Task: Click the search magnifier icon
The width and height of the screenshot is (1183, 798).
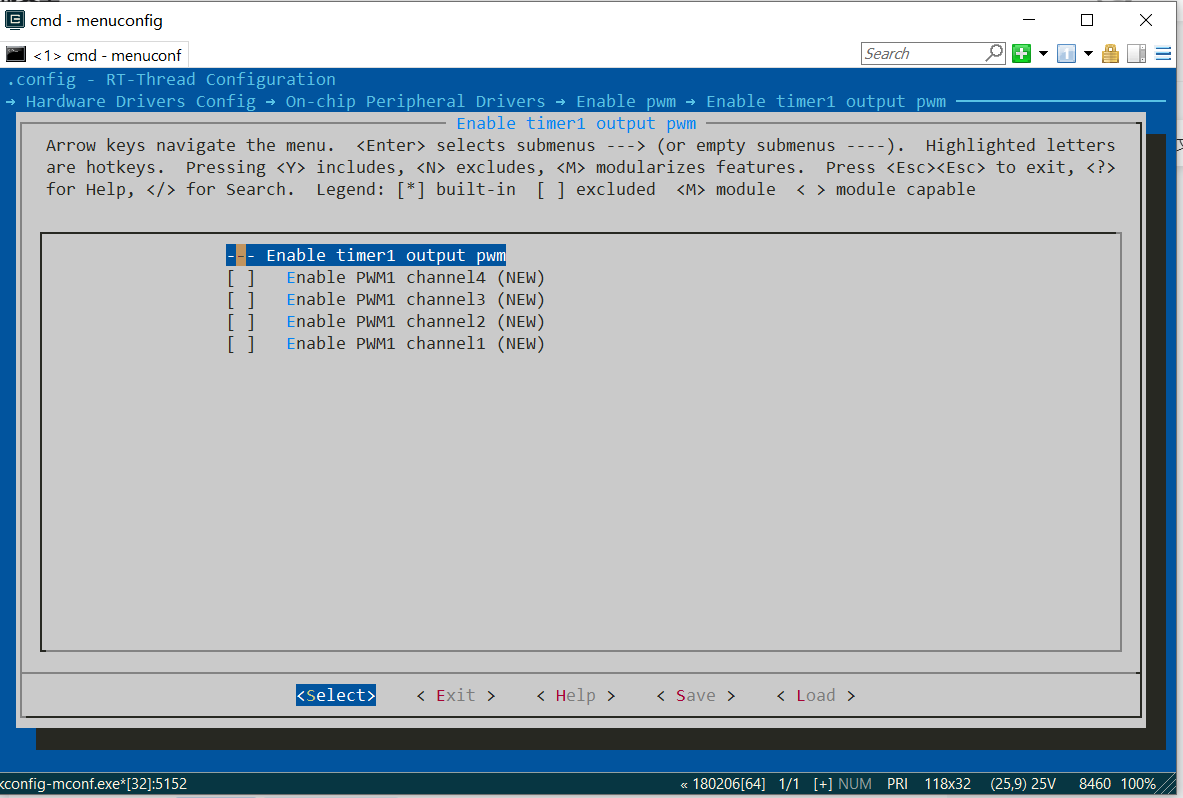Action: (994, 53)
